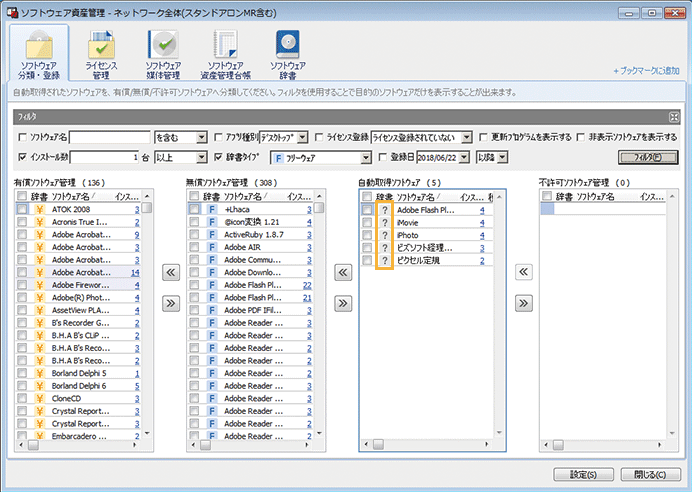Switch to ライセンス管理 tab
This screenshot has width=692, height=492.
[101, 55]
